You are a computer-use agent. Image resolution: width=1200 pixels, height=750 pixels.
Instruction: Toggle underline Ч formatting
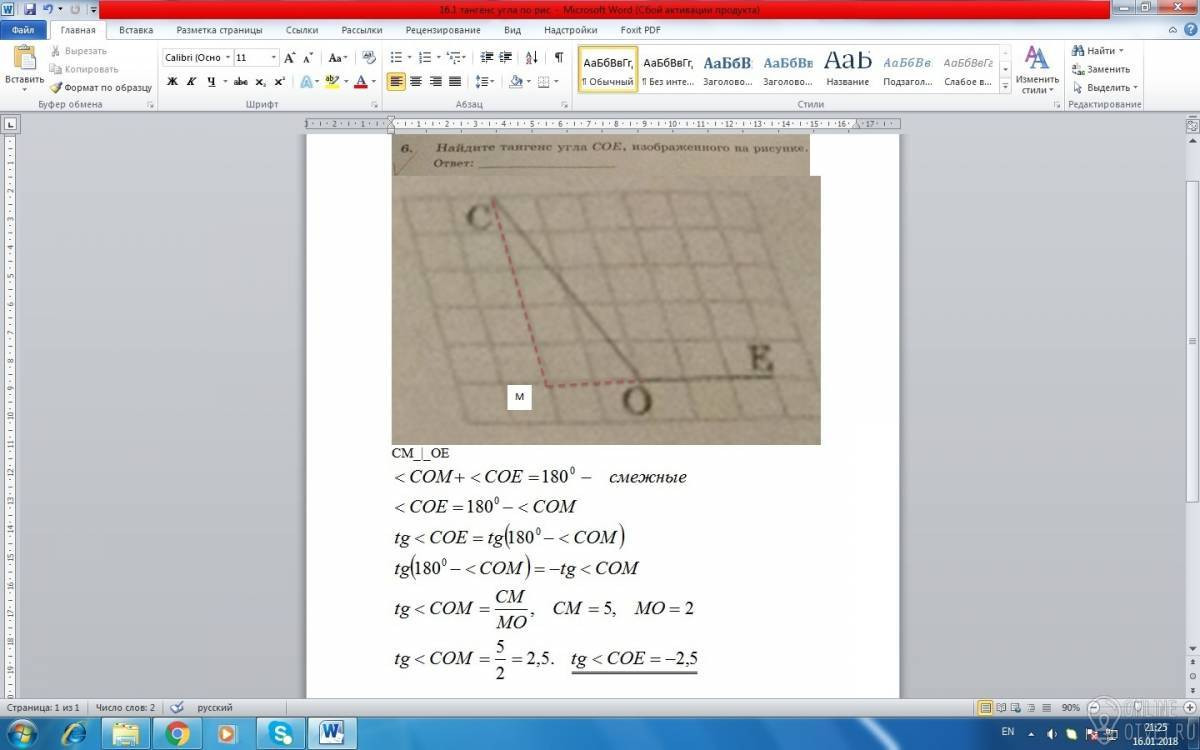click(211, 82)
